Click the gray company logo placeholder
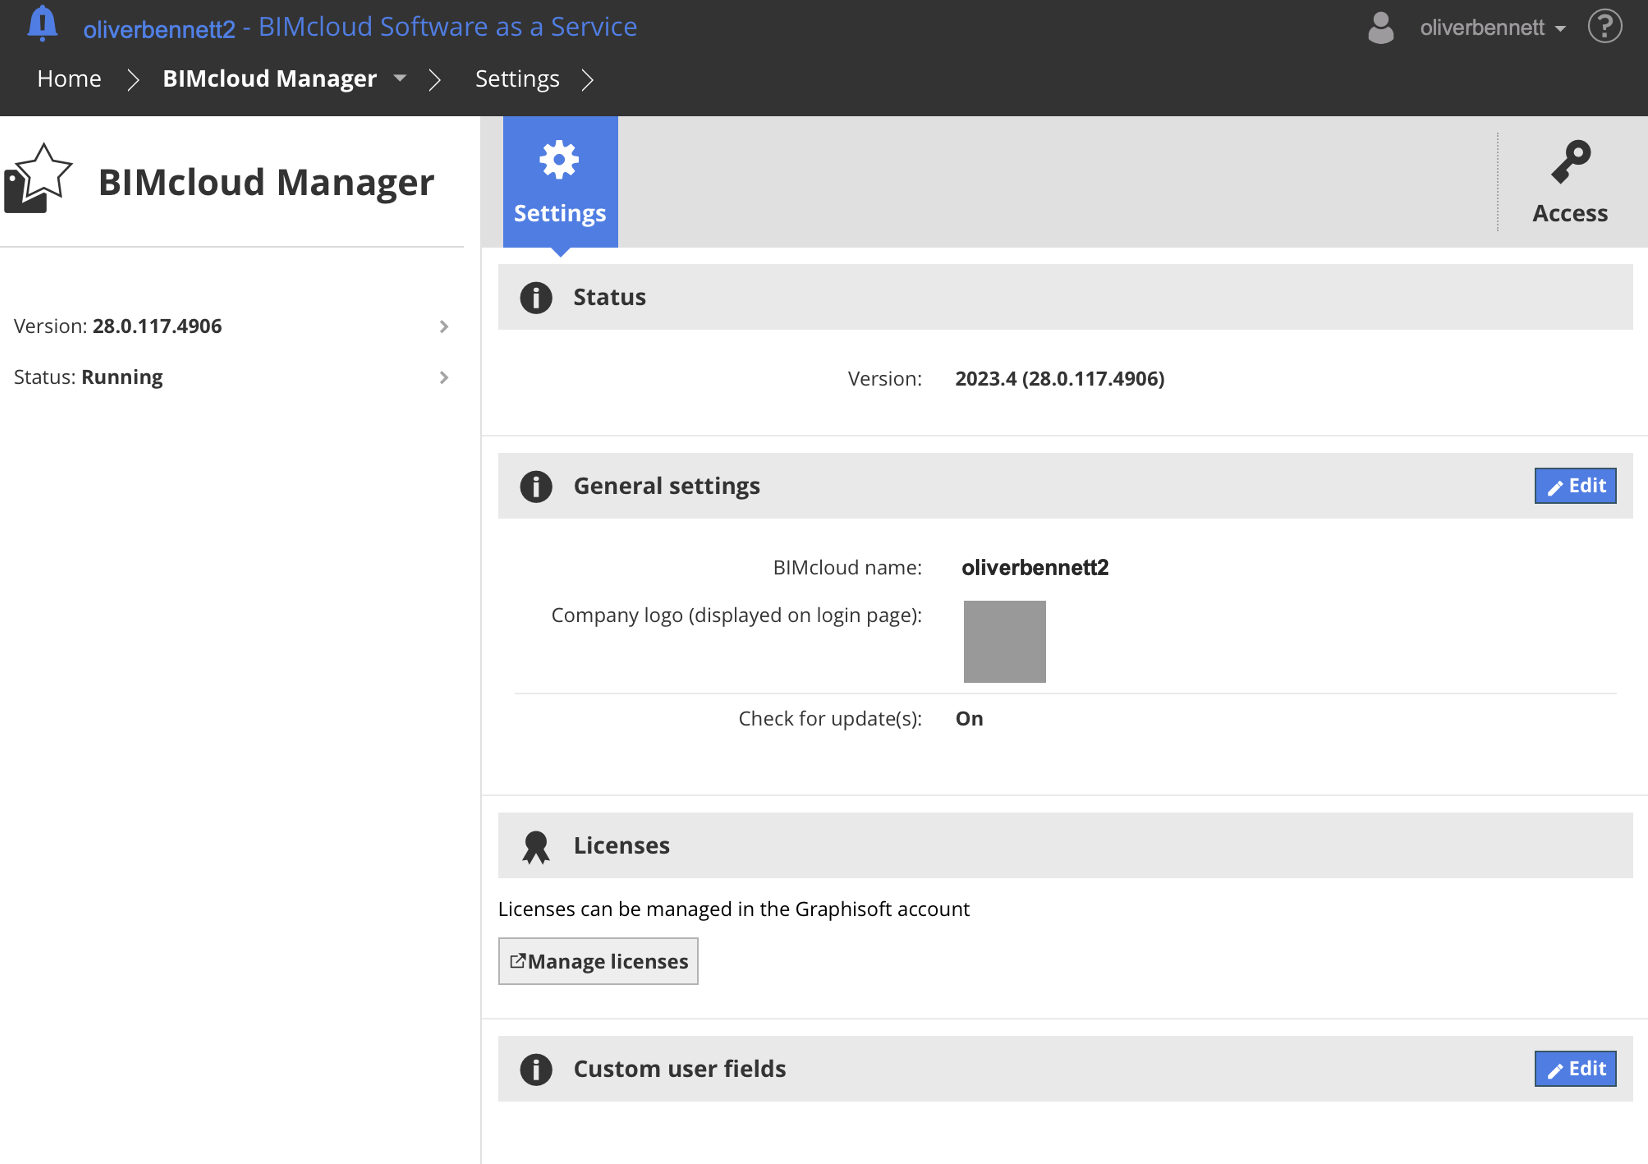 click(x=1005, y=642)
